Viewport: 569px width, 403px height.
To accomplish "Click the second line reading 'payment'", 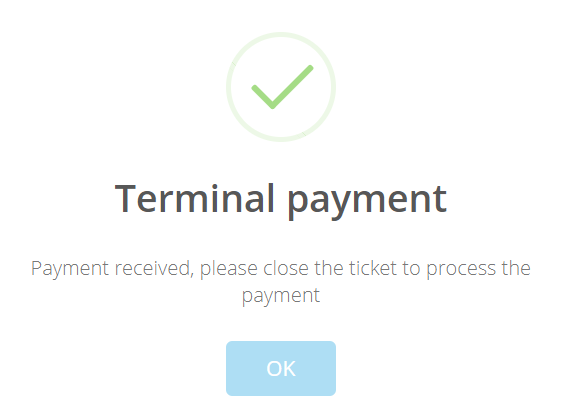I will pos(281,296).
